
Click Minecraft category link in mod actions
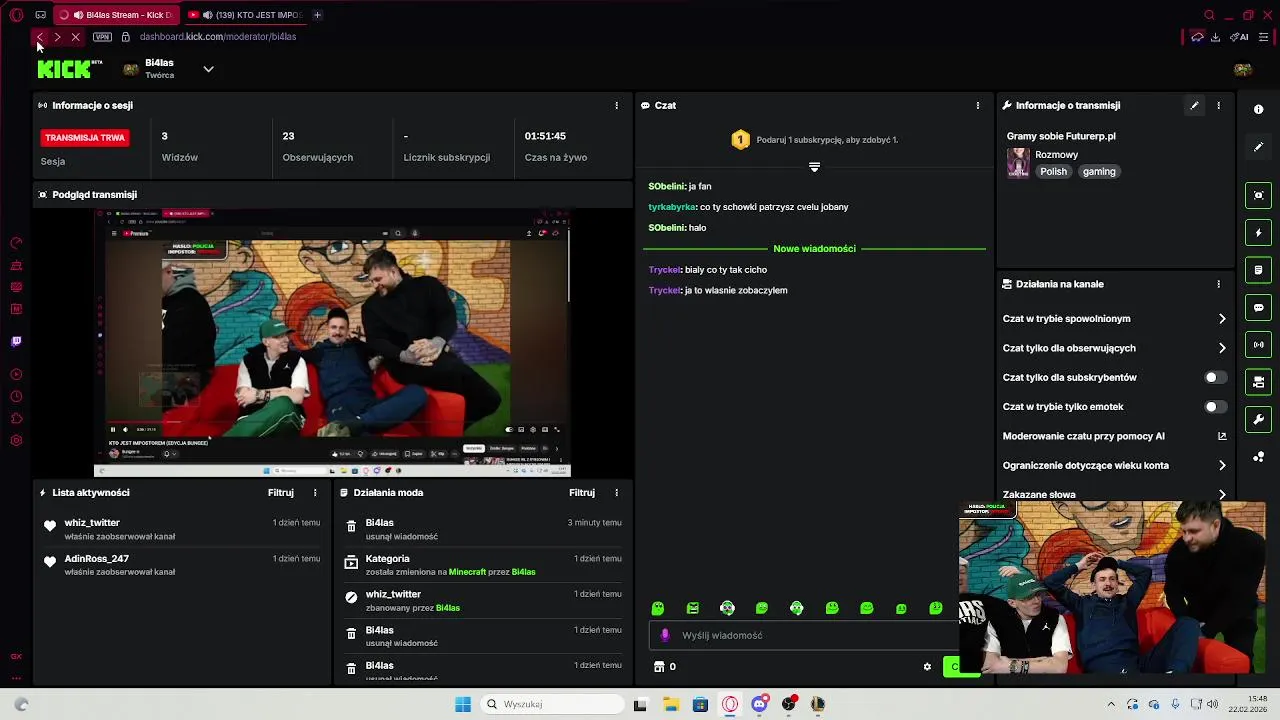click(467, 572)
